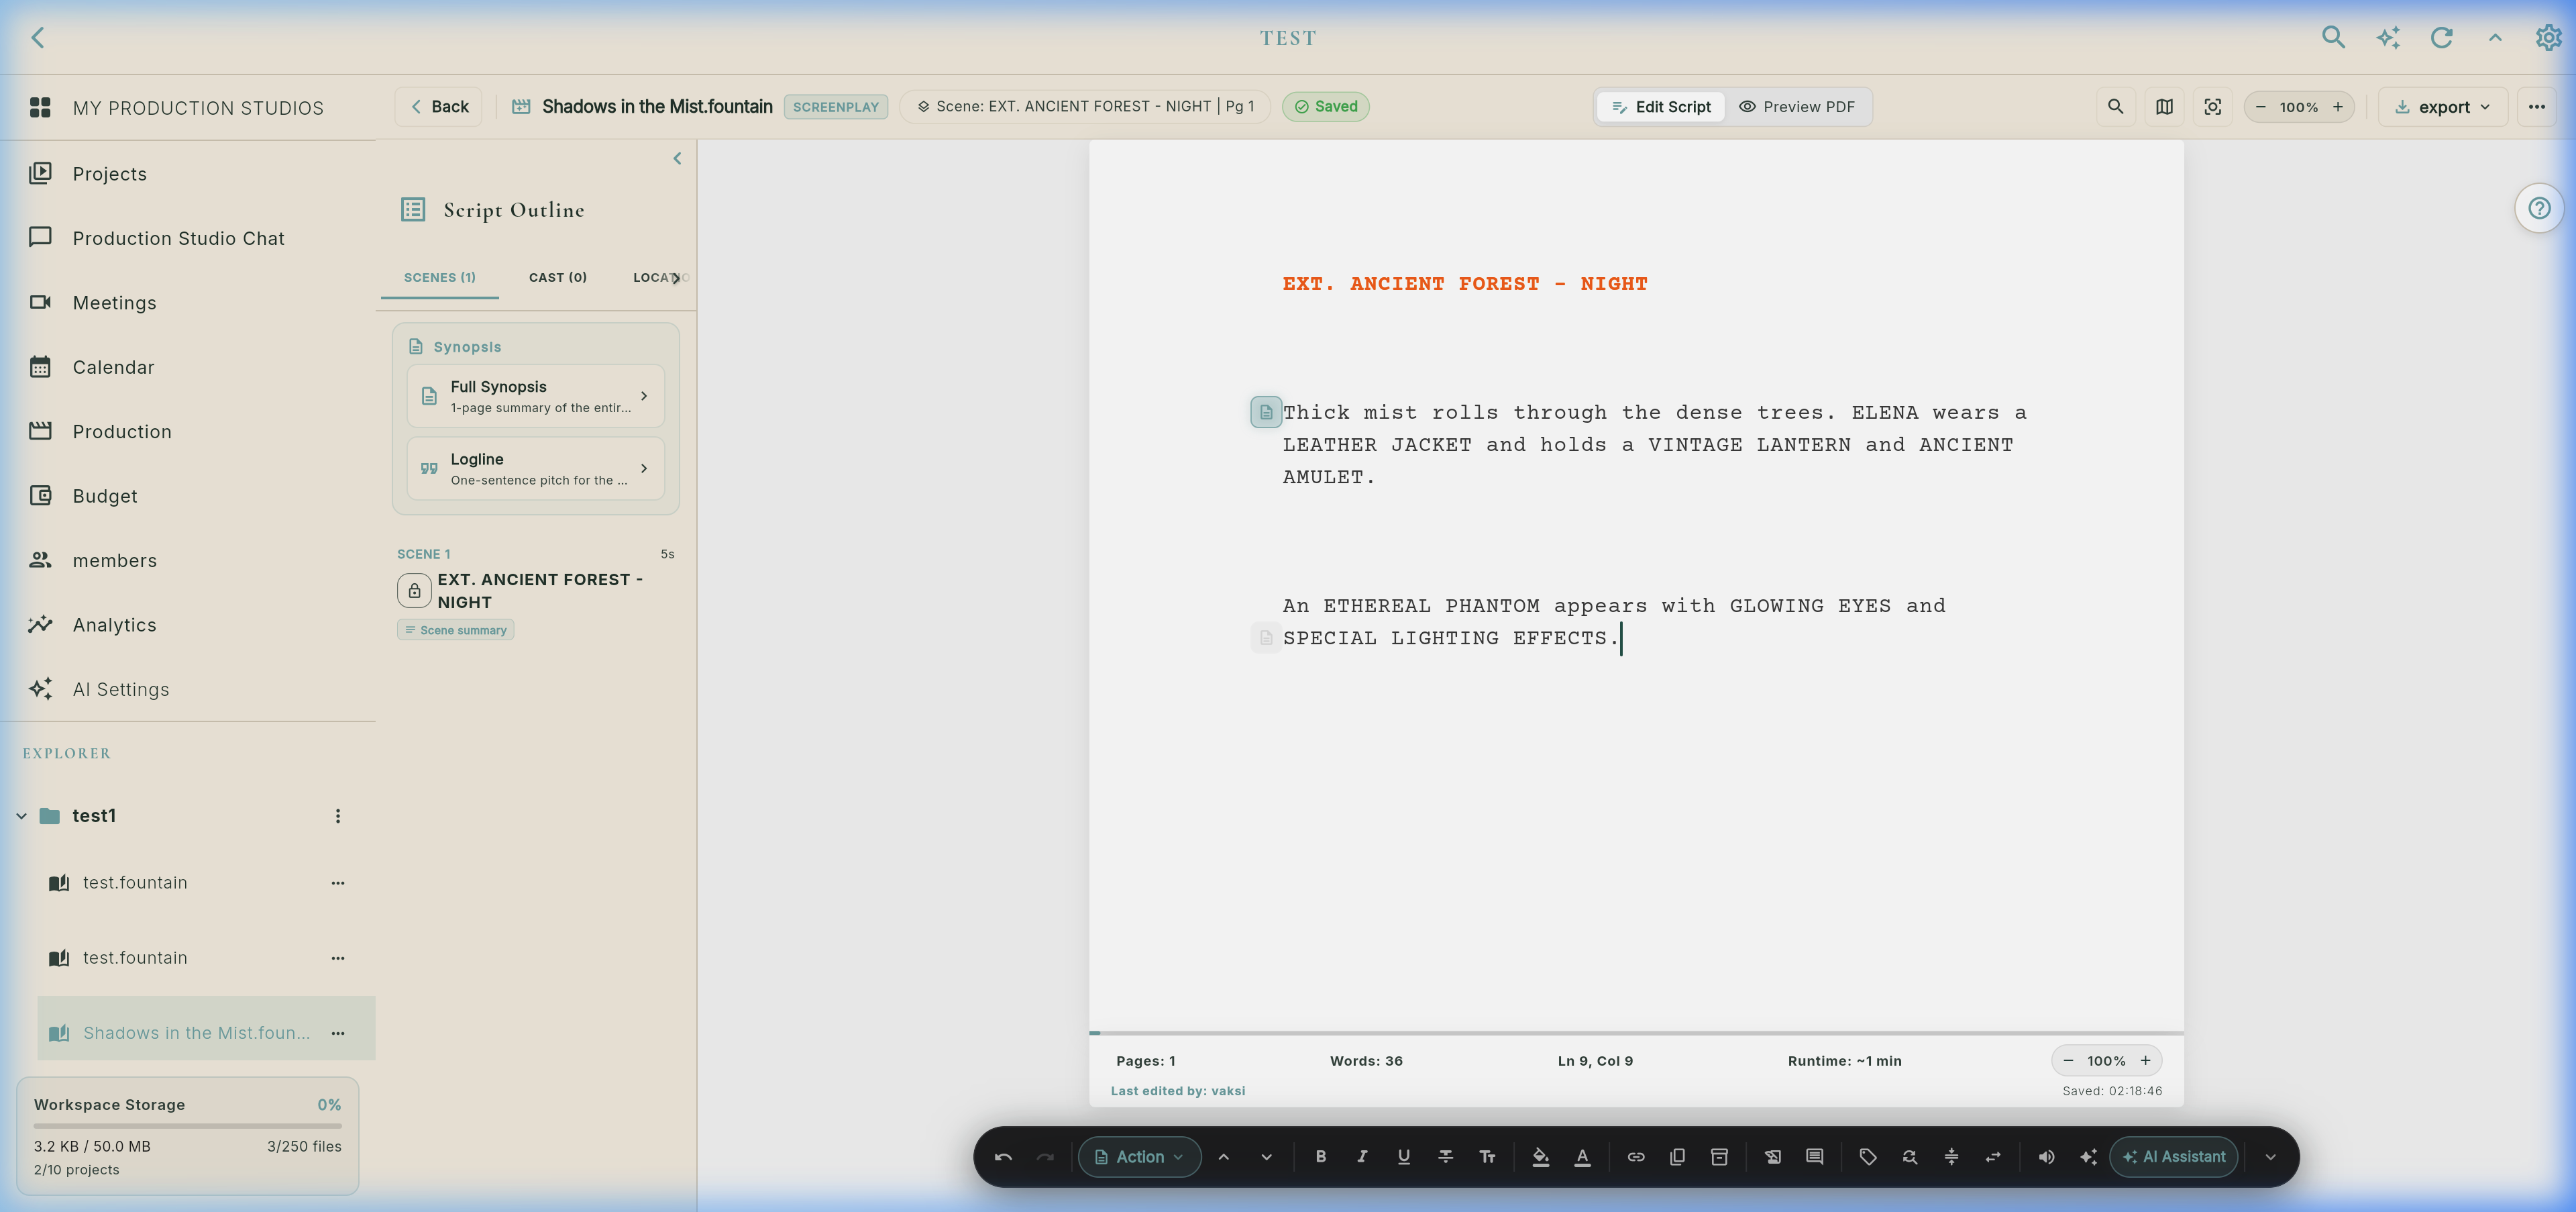Screen dimensions: 2576x1212
Task: Apply bold formatting from bottom toolbar
Action: pos(1320,1157)
